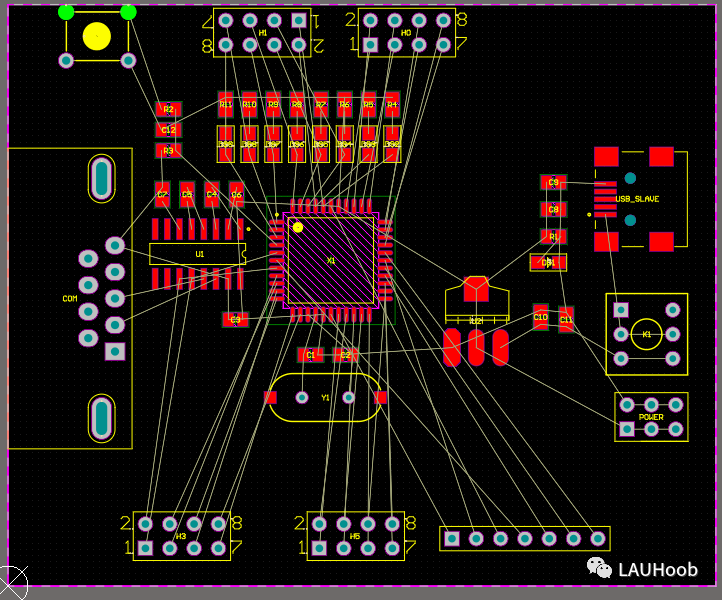The height and width of the screenshot is (600, 722).
Task: Select resistor R2 footprint
Action: click(x=168, y=109)
